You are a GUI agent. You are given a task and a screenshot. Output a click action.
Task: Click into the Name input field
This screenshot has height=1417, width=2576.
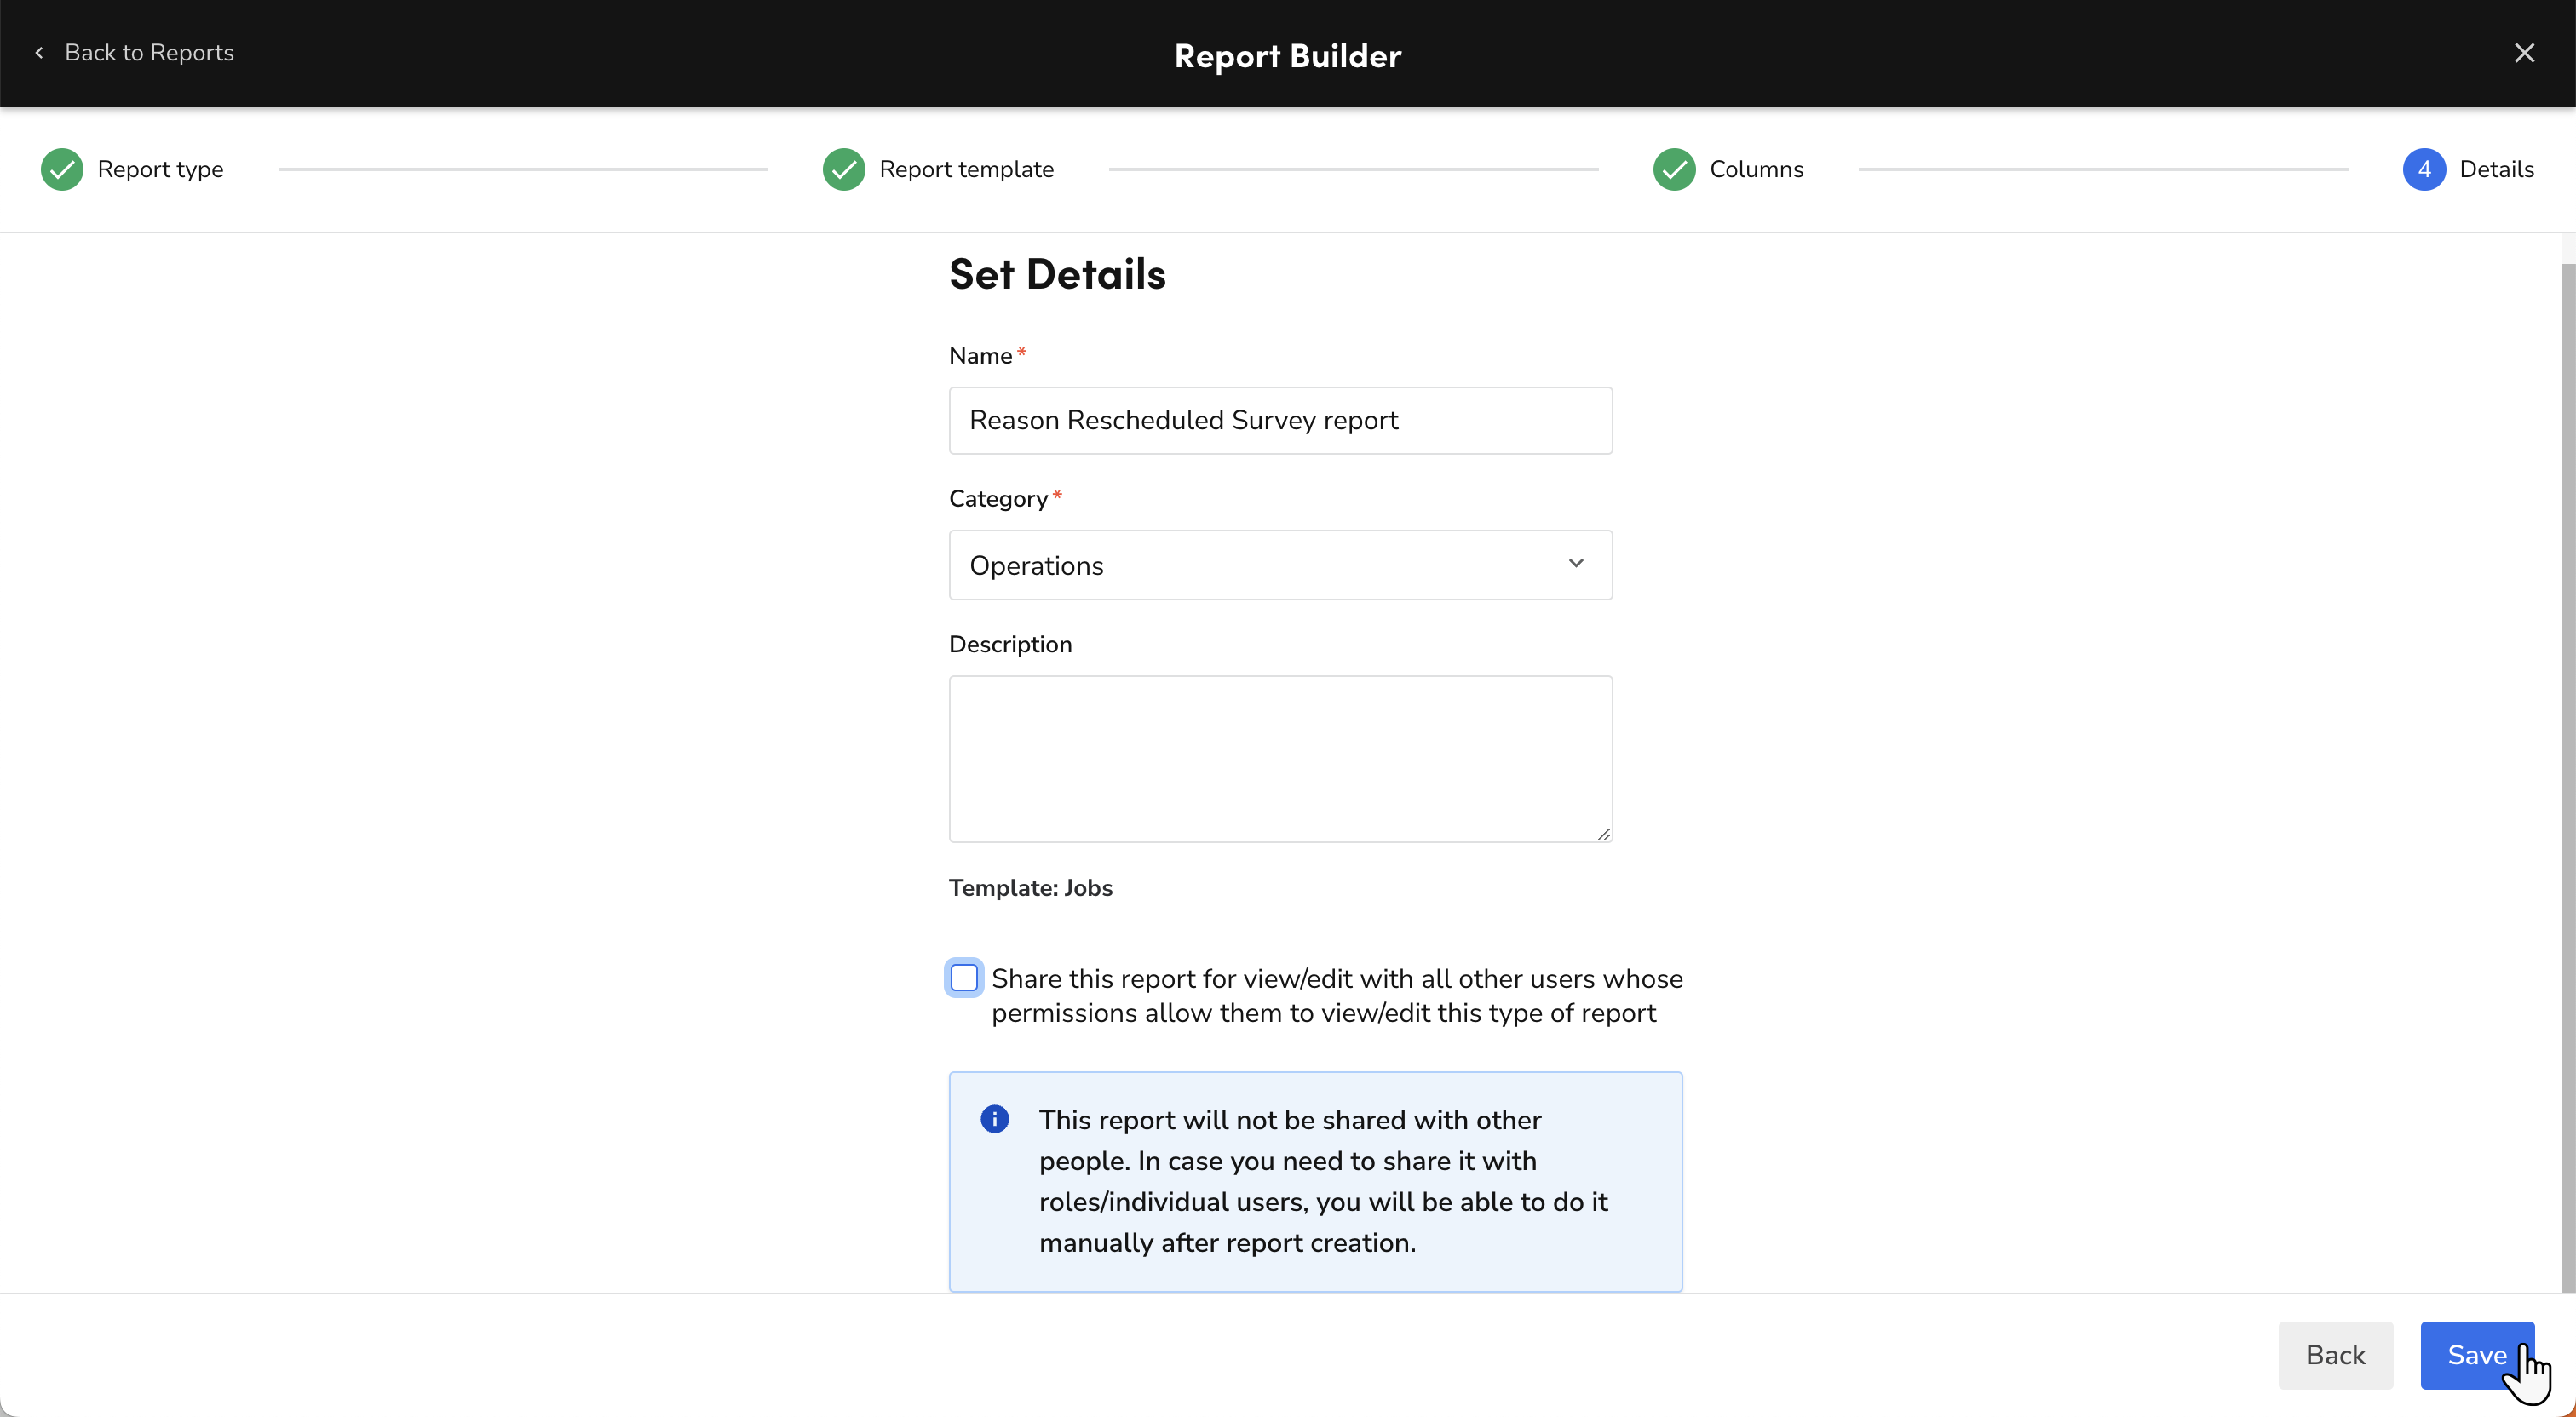tap(1280, 420)
